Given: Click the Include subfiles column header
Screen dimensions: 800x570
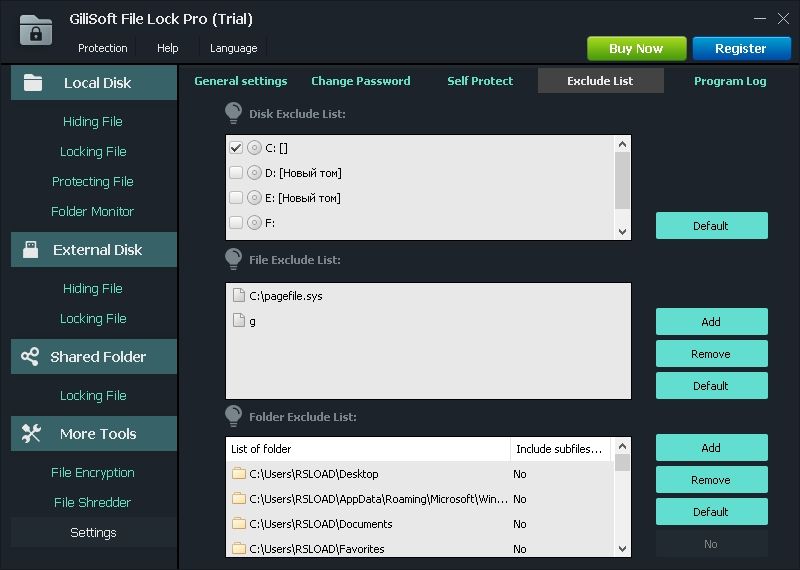Looking at the screenshot, I should point(561,449).
